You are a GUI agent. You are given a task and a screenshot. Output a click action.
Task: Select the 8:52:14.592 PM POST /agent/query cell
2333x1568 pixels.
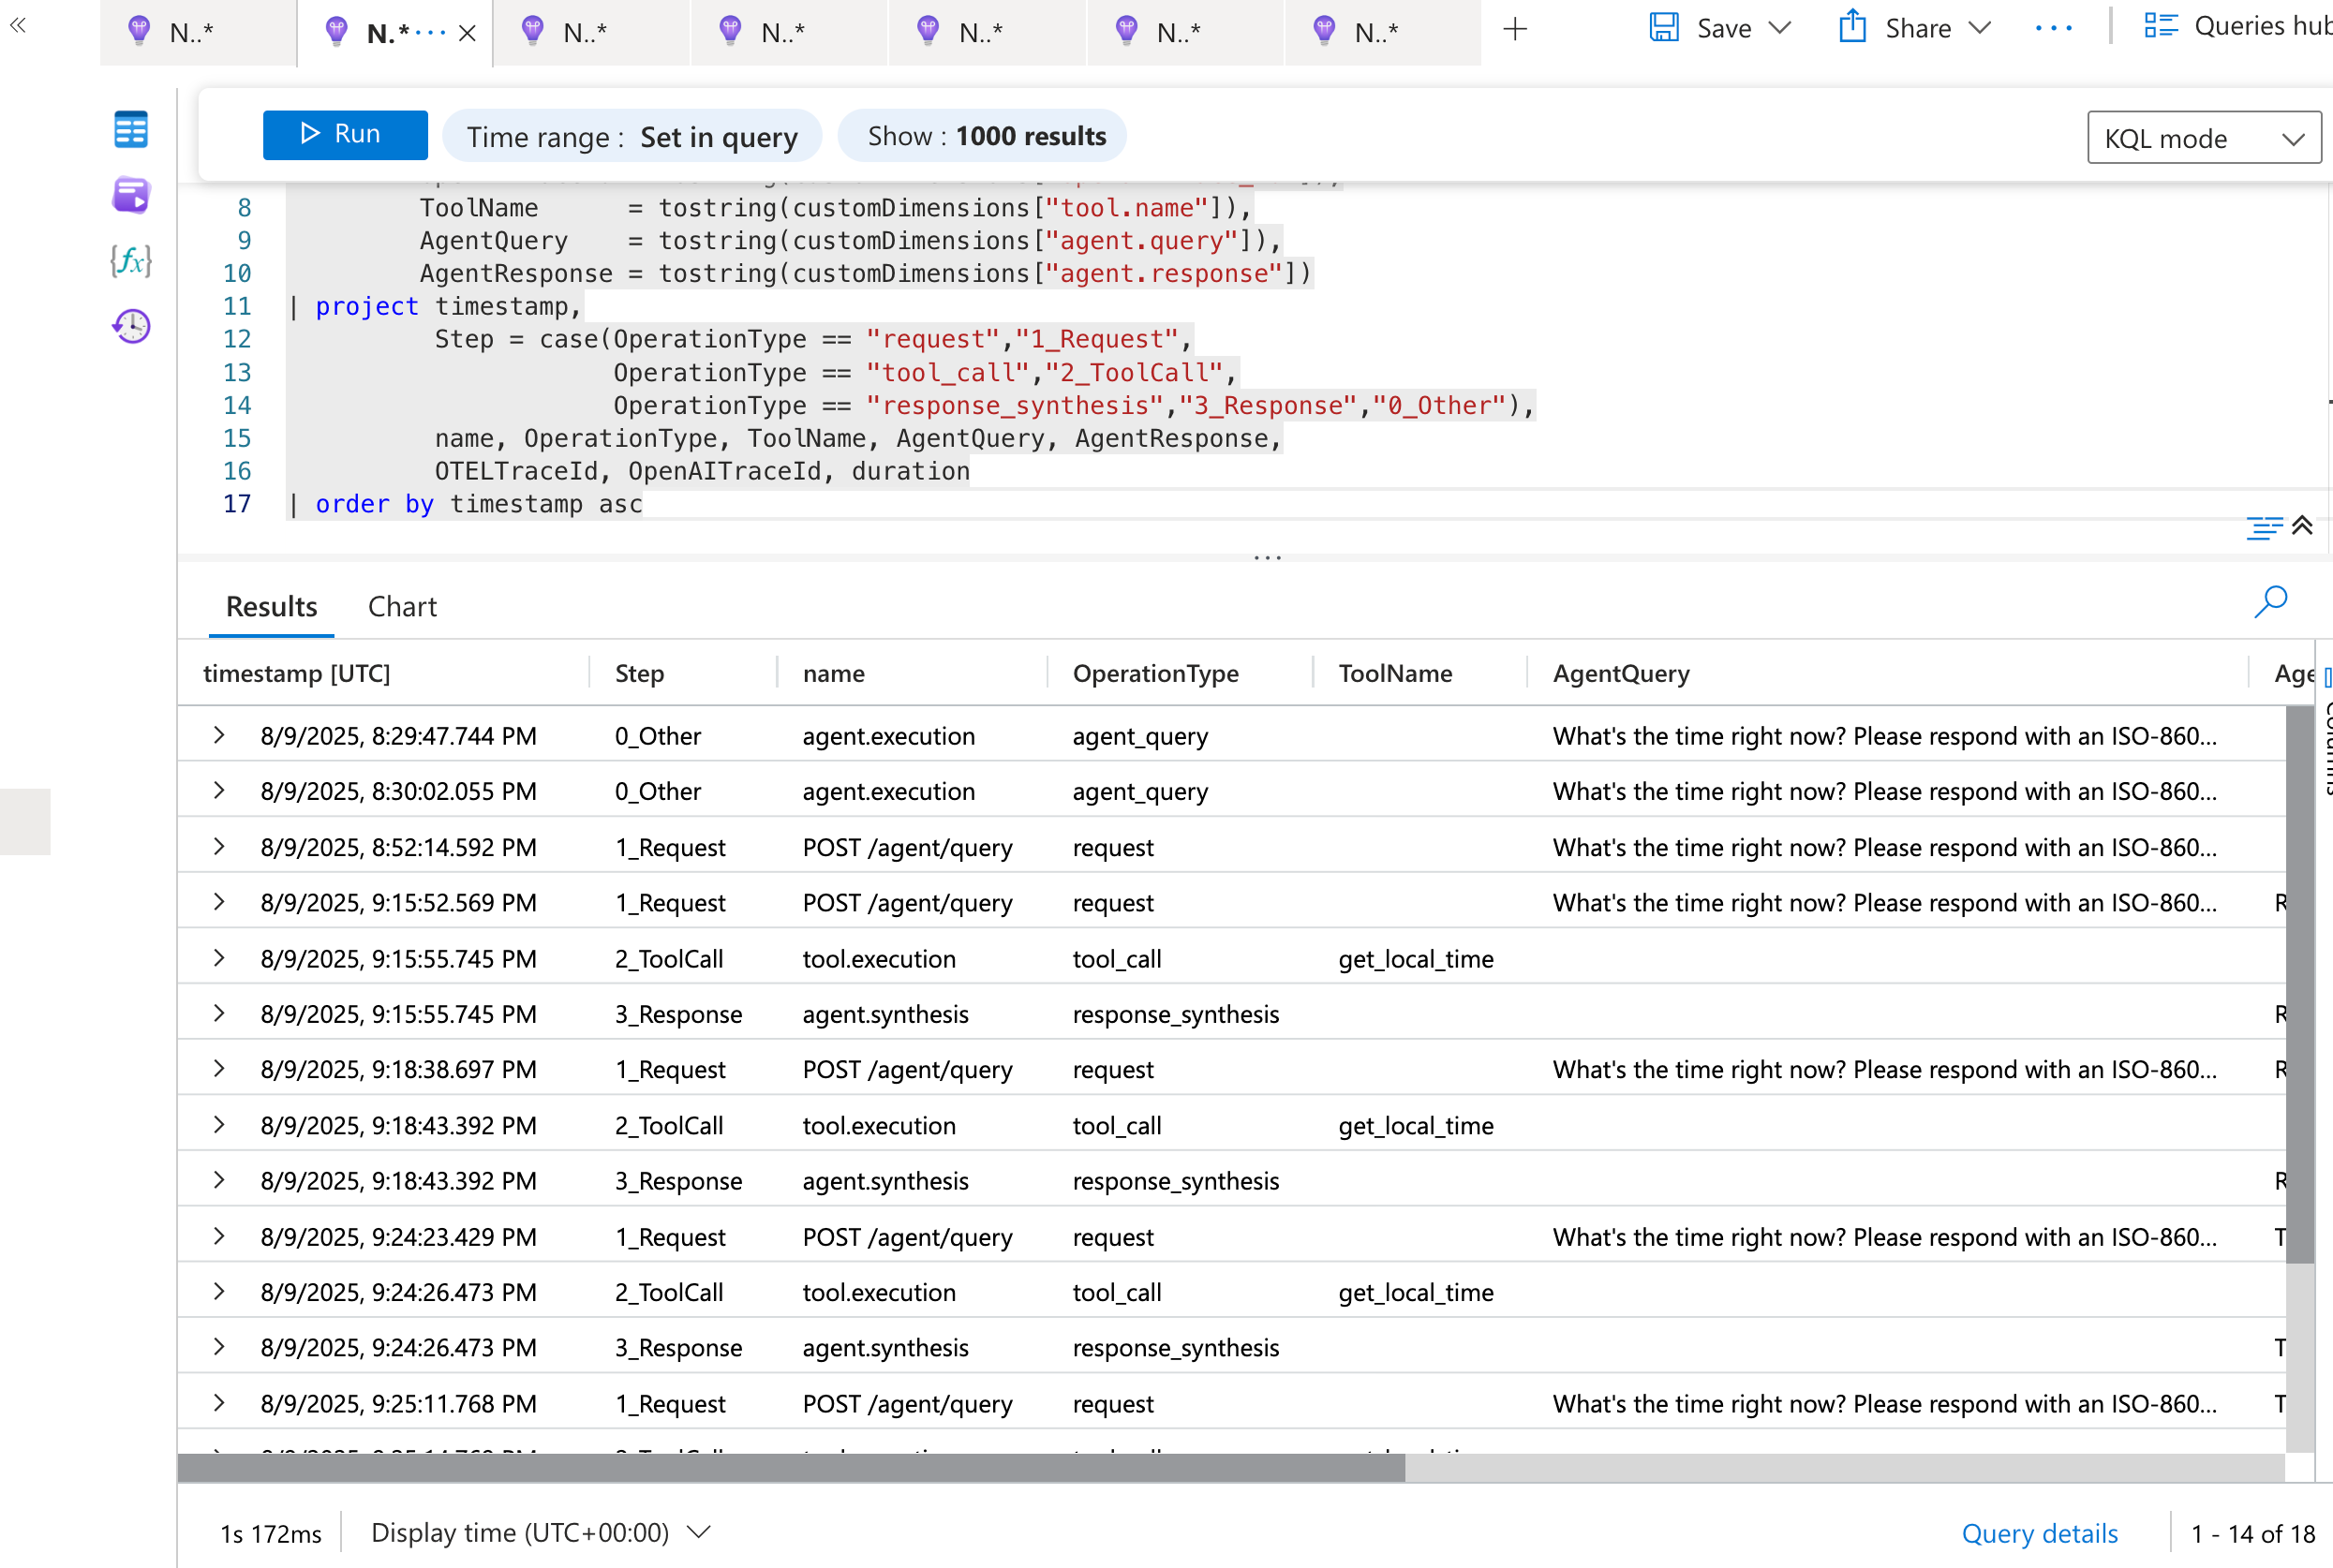tap(907, 847)
